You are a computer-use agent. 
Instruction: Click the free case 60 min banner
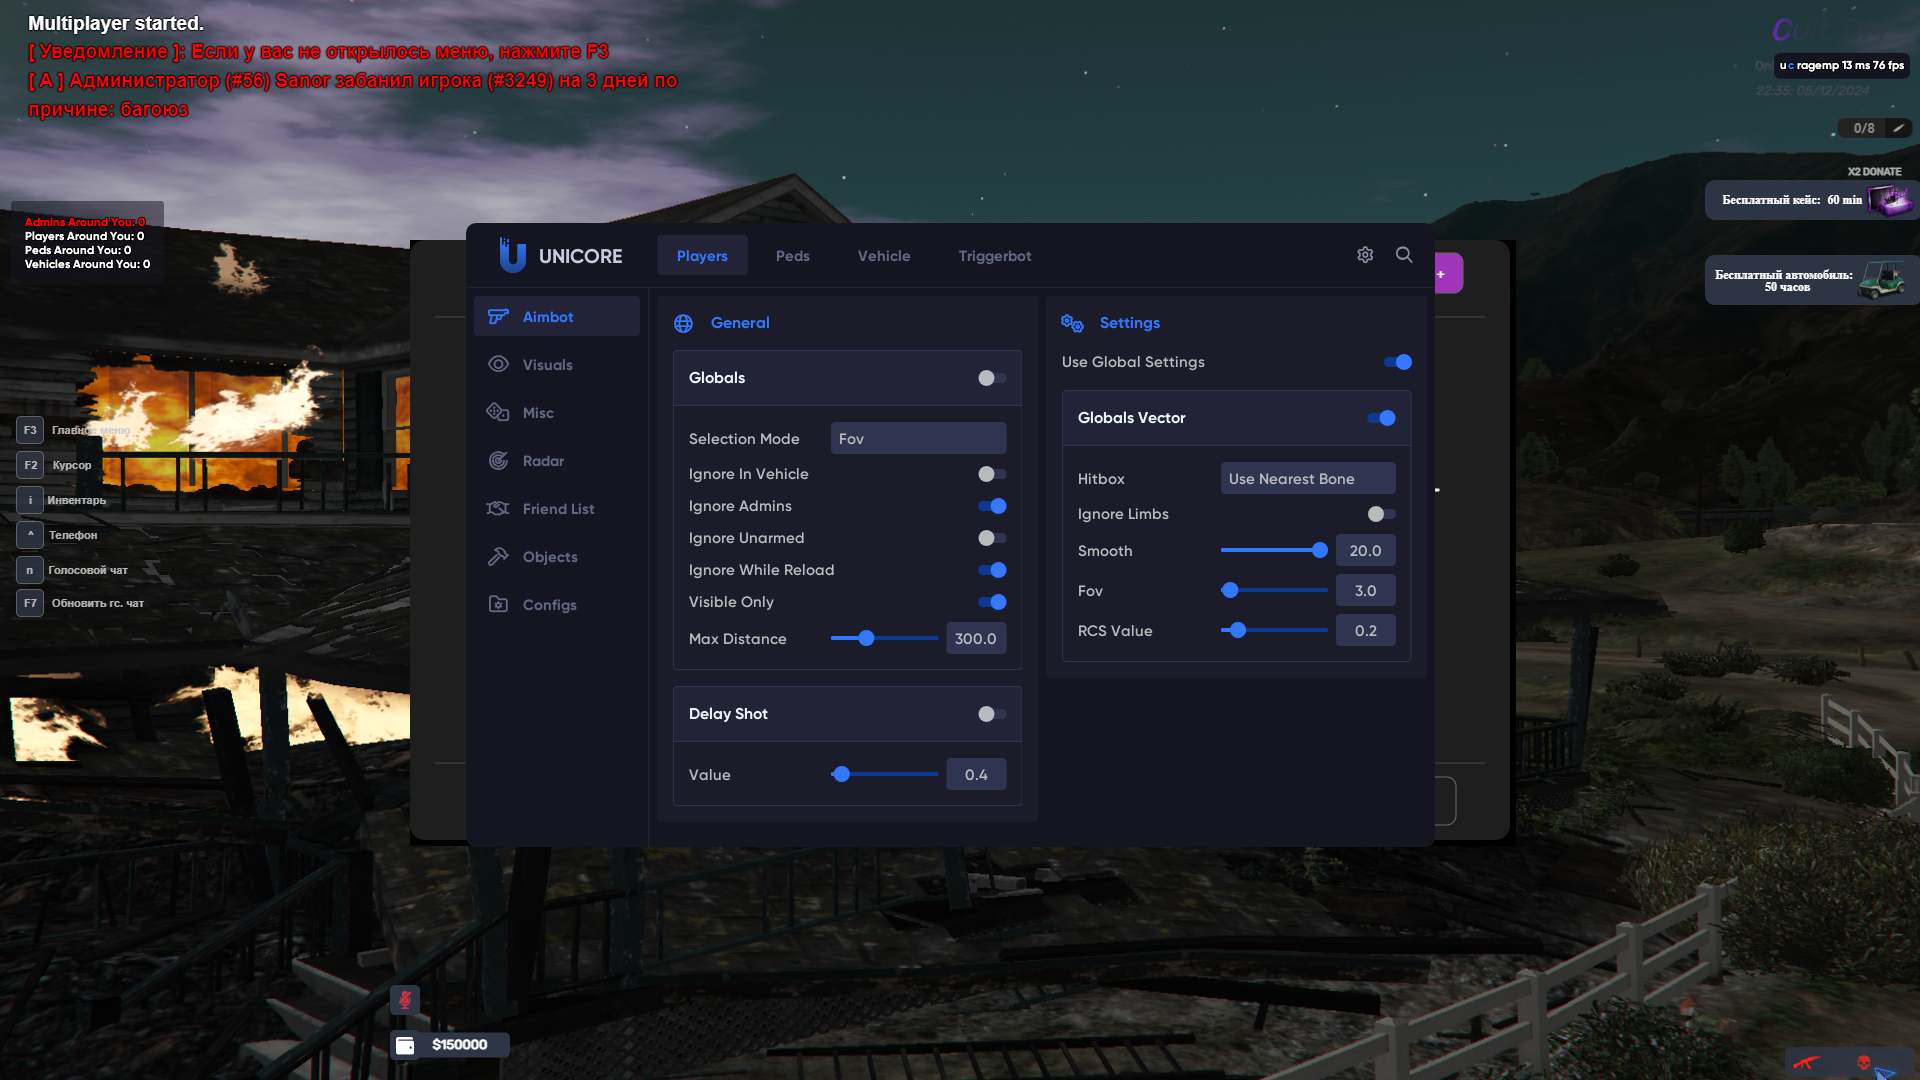(1811, 200)
